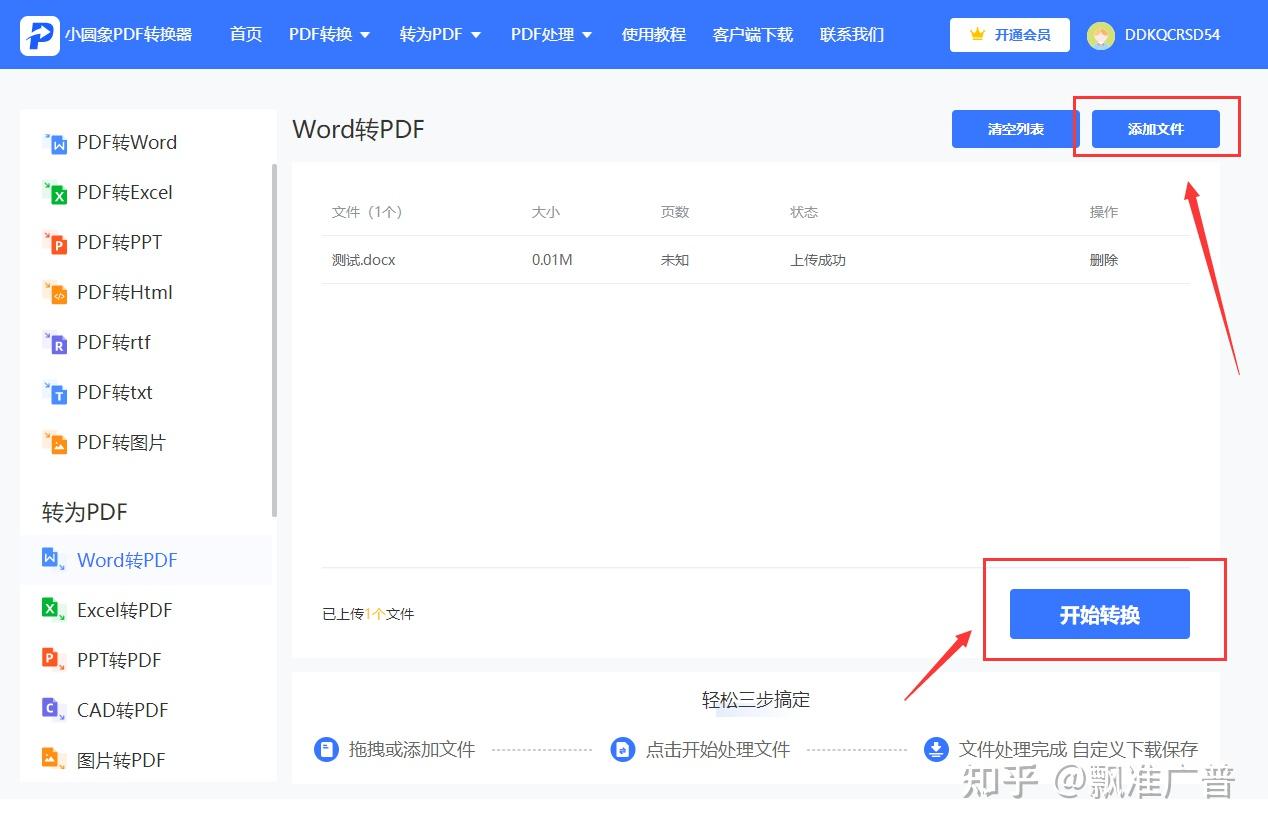The width and height of the screenshot is (1268, 833).
Task: Select the PDF转Excel icon in sidebar
Action: pyautogui.click(x=55, y=193)
